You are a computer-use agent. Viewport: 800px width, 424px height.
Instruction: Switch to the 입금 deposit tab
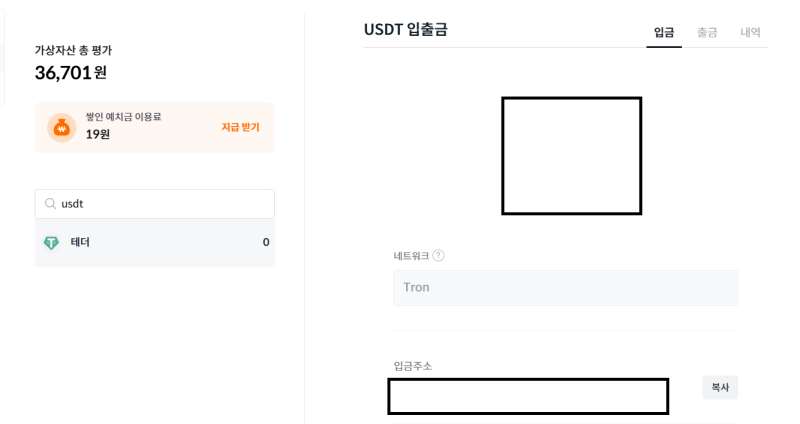point(664,32)
